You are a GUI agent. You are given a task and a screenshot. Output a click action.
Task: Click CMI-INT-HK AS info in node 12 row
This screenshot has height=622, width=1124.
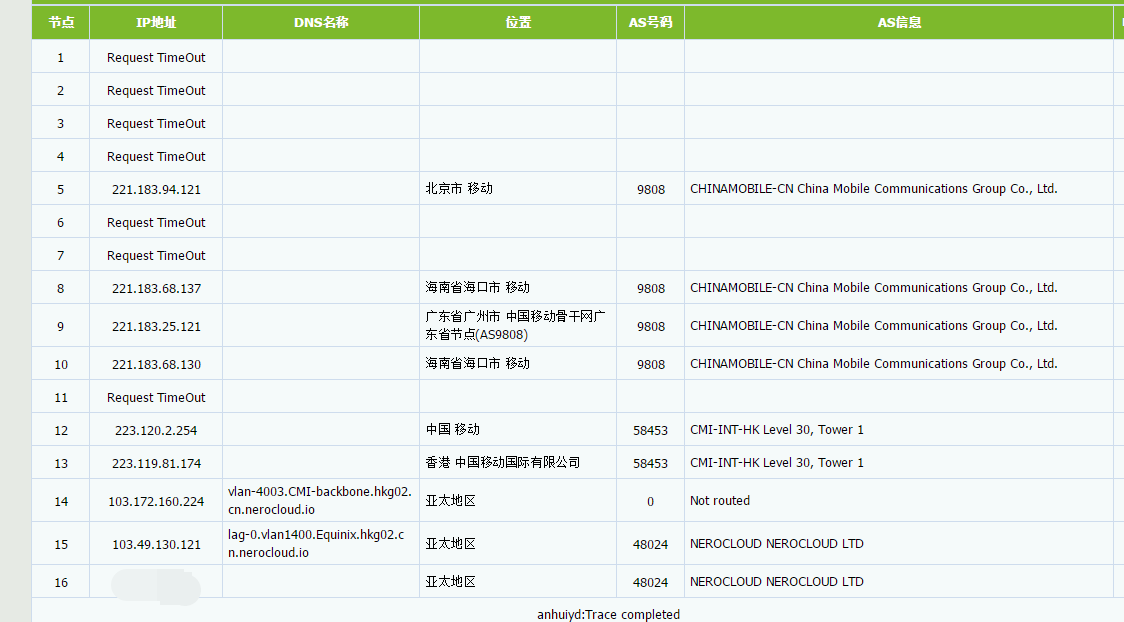tap(776, 429)
